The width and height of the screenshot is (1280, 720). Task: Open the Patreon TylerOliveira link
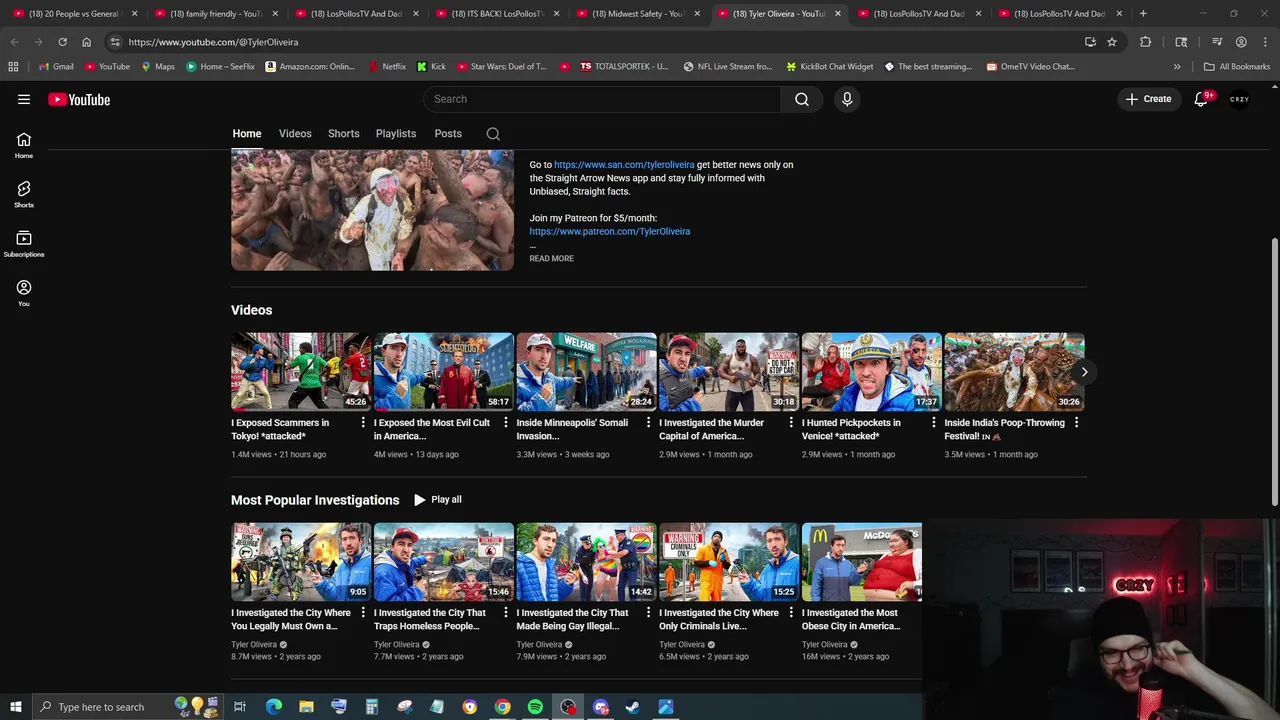click(610, 232)
